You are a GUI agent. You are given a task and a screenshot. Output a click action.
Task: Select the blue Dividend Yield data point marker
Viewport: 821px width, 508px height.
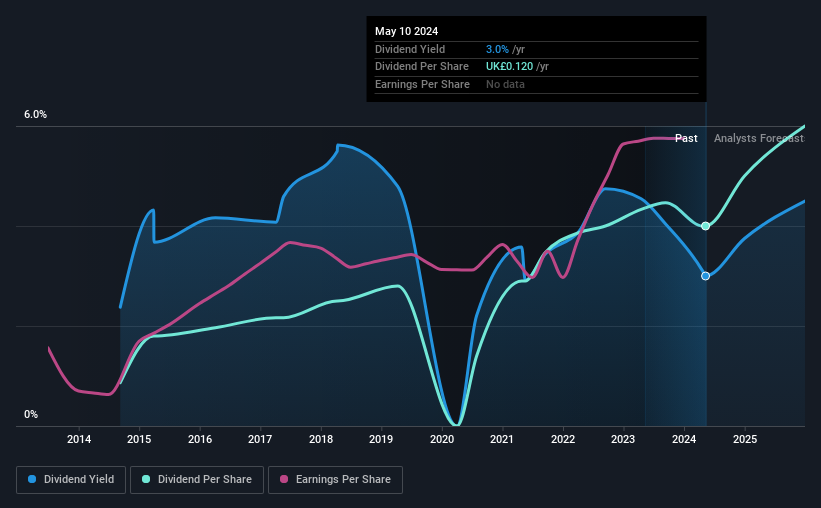point(705,276)
